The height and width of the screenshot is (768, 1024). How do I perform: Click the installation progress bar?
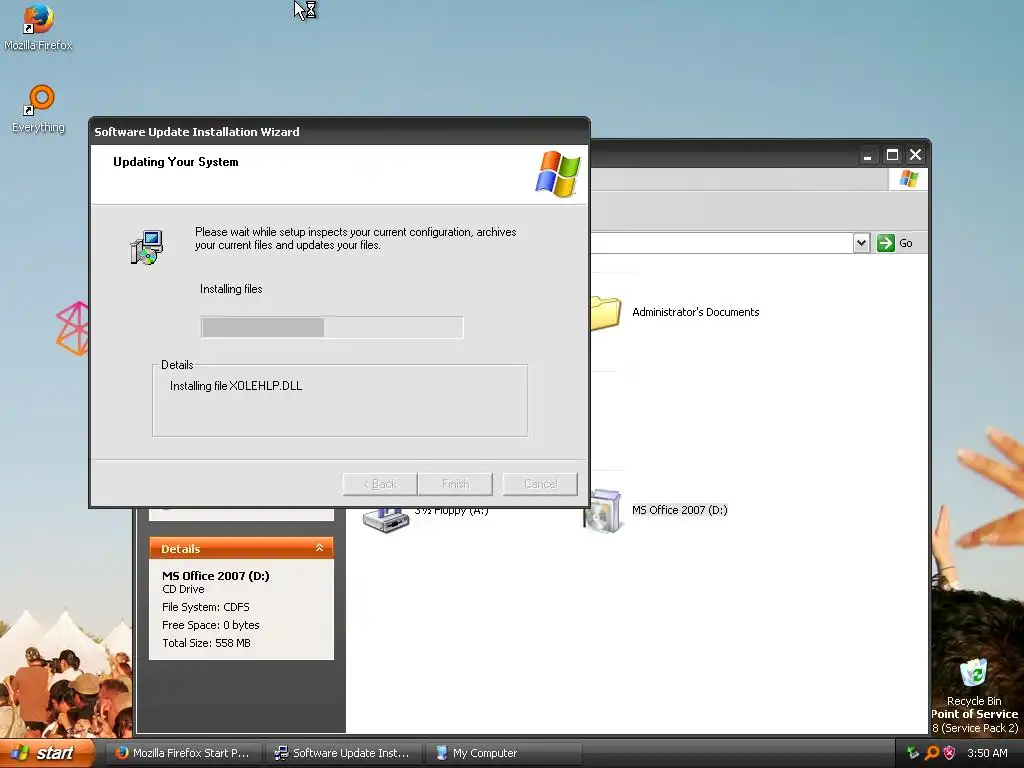(x=332, y=327)
